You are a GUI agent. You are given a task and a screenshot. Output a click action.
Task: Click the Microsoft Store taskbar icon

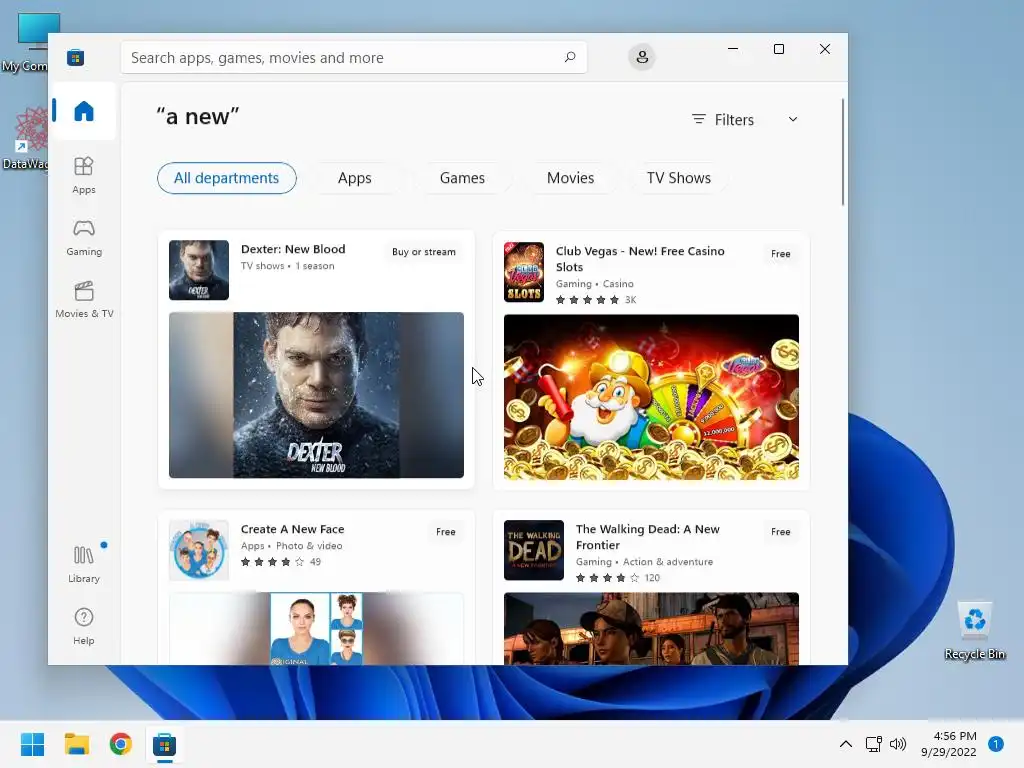click(x=165, y=744)
